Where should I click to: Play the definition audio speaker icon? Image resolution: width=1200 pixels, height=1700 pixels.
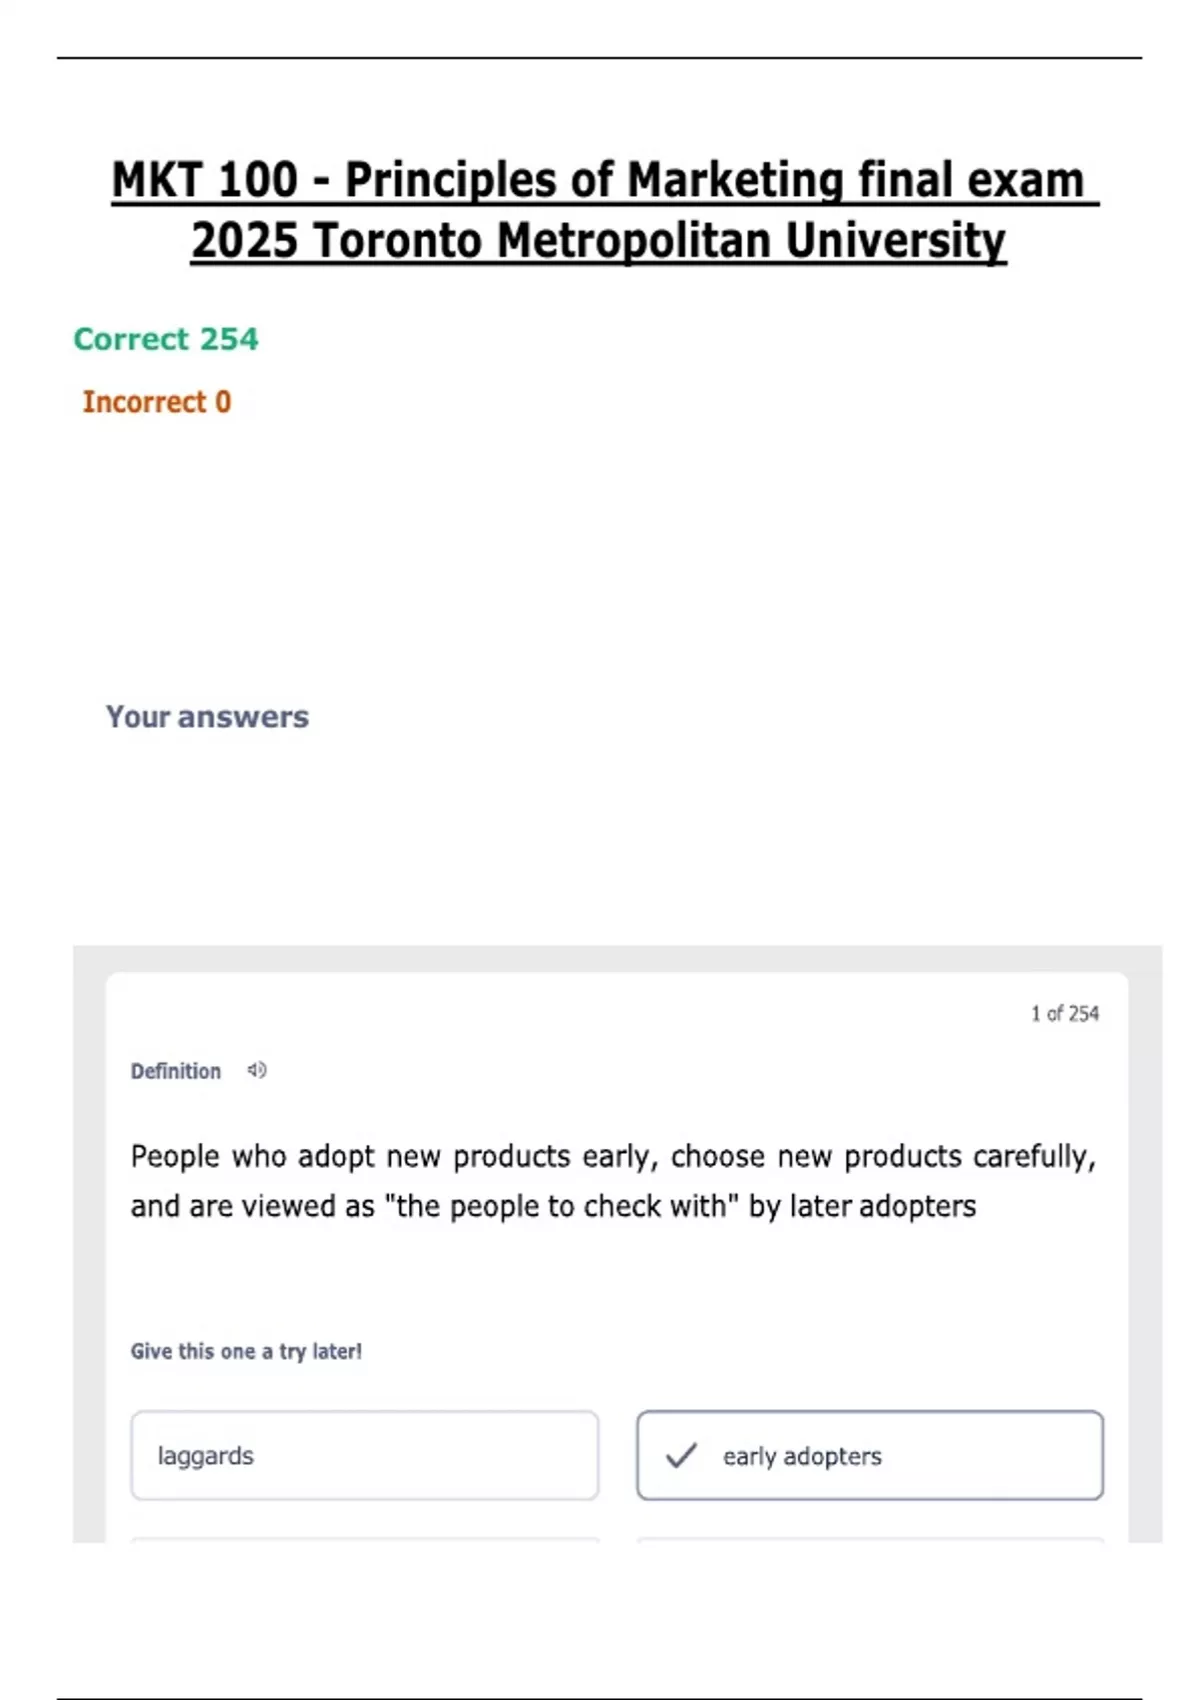[257, 1070]
